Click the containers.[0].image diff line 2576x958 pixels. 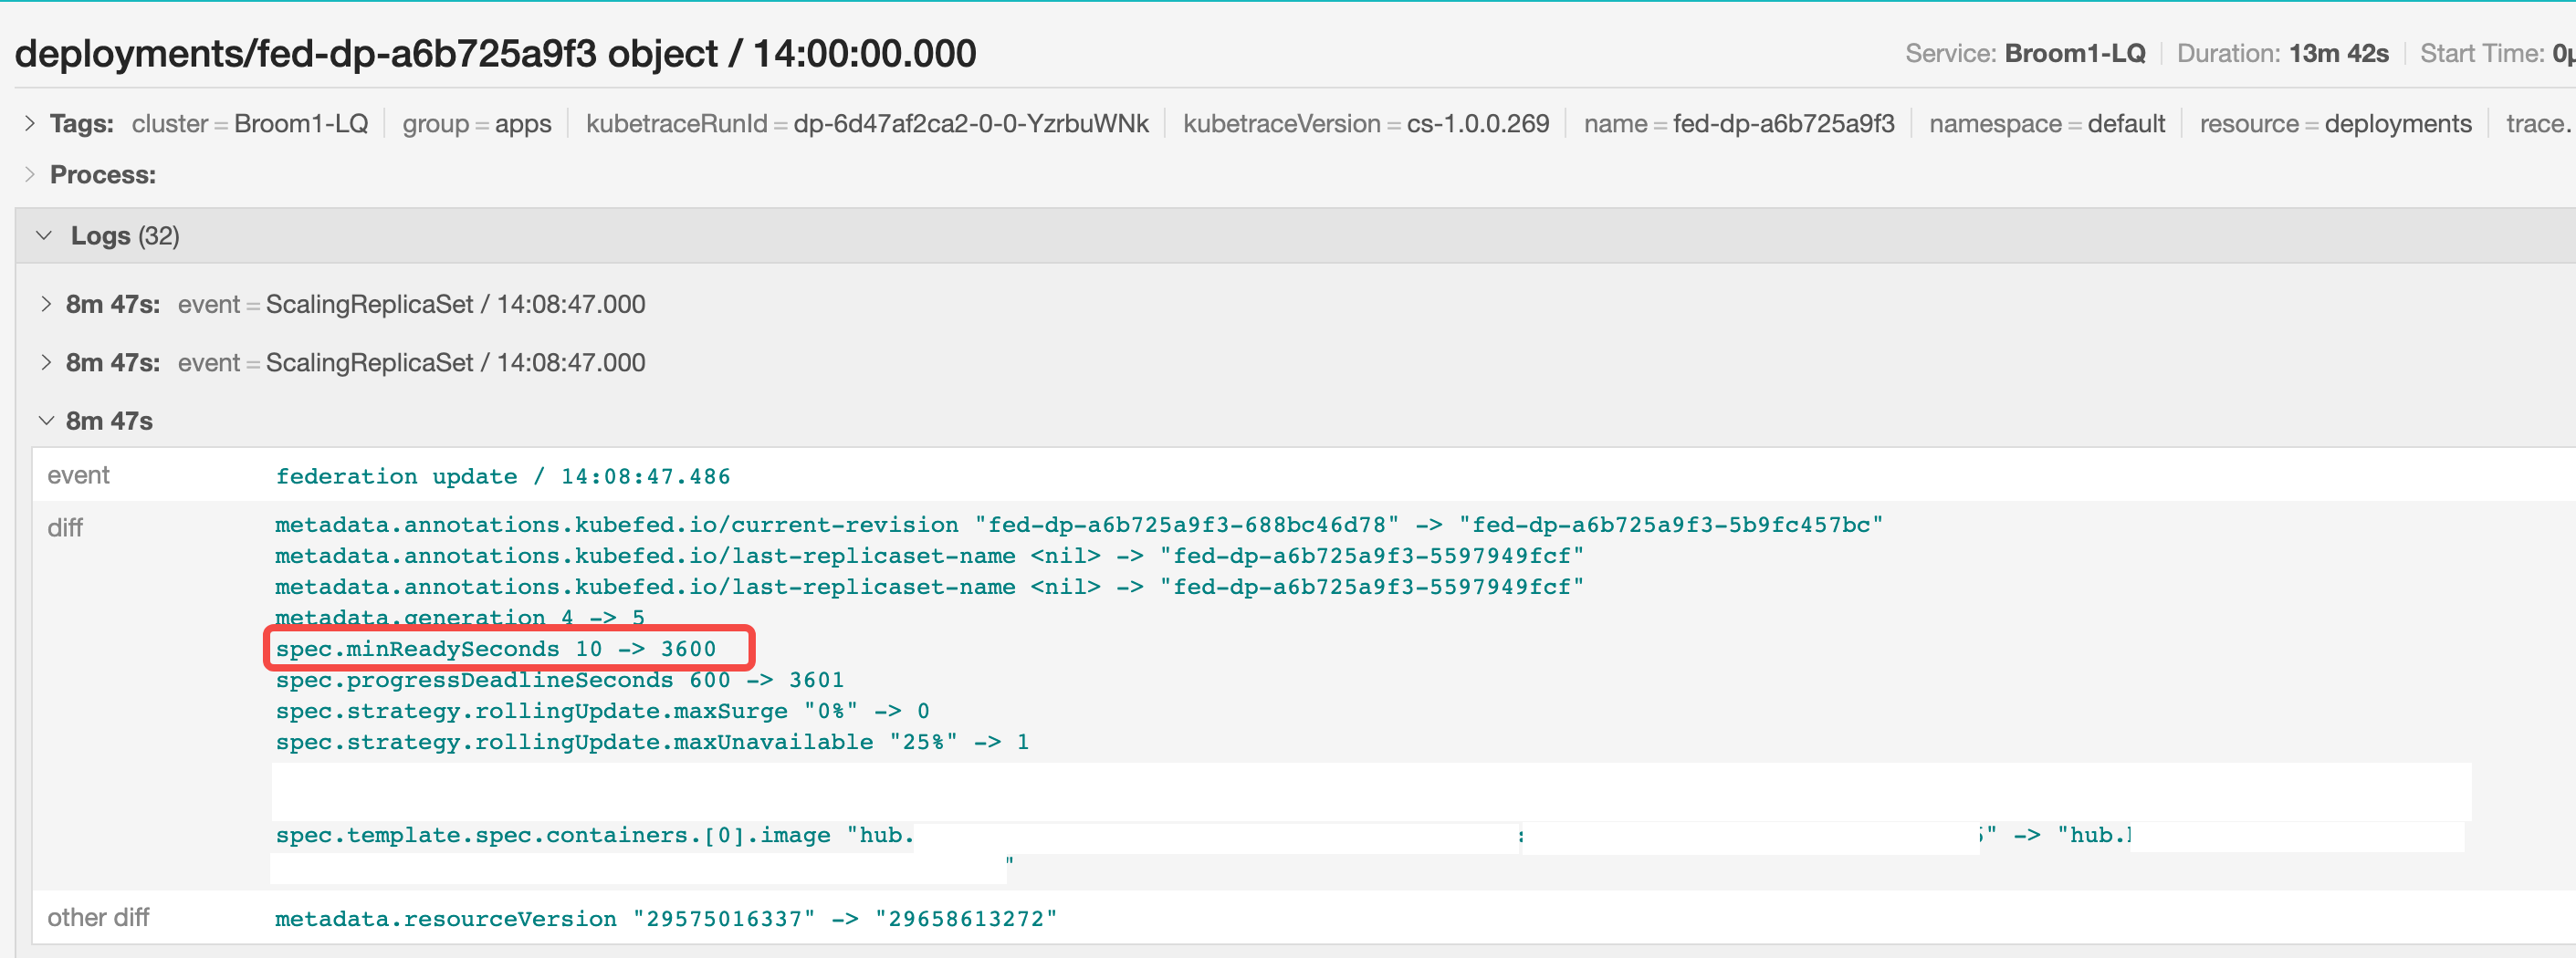point(1203,835)
